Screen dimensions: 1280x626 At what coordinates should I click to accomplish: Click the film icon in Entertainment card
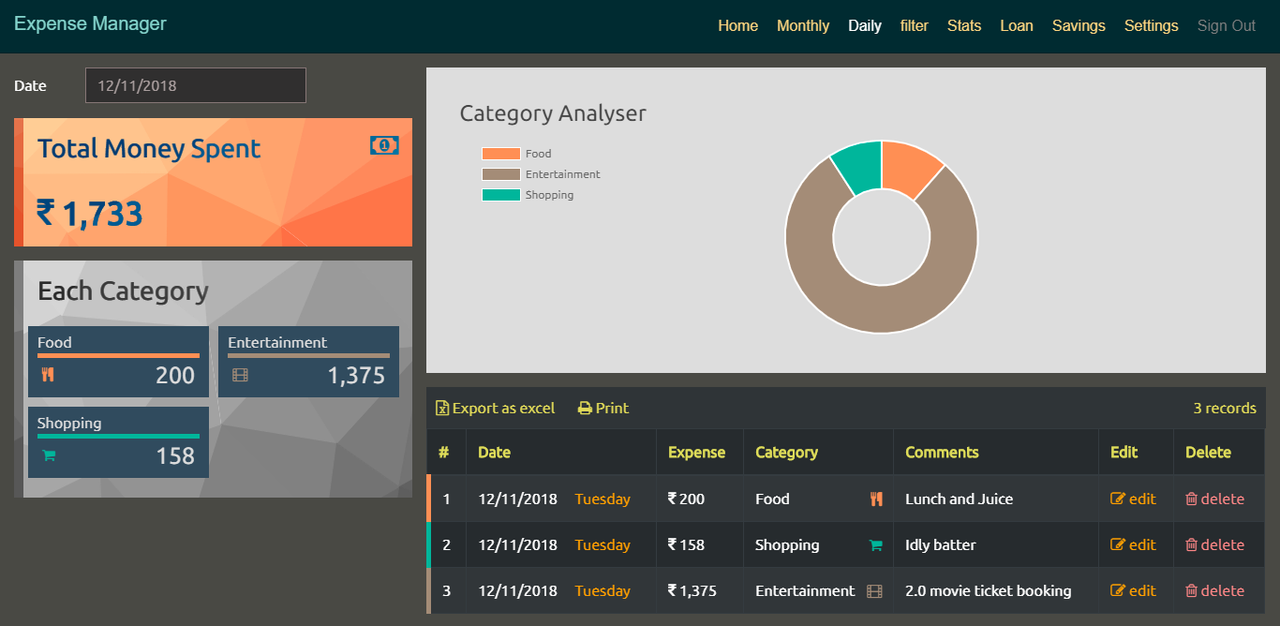[x=239, y=376]
